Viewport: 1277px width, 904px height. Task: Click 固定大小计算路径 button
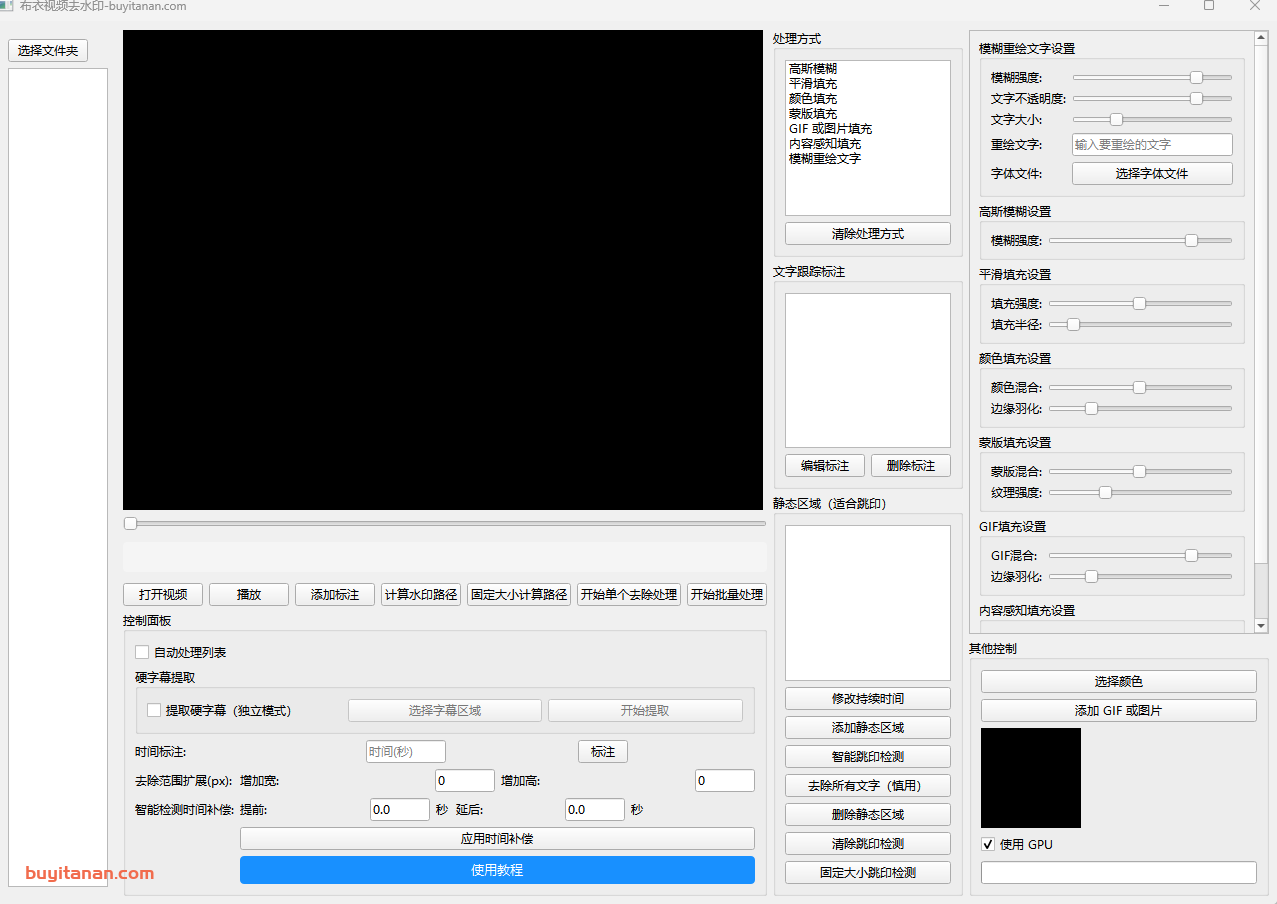519,594
